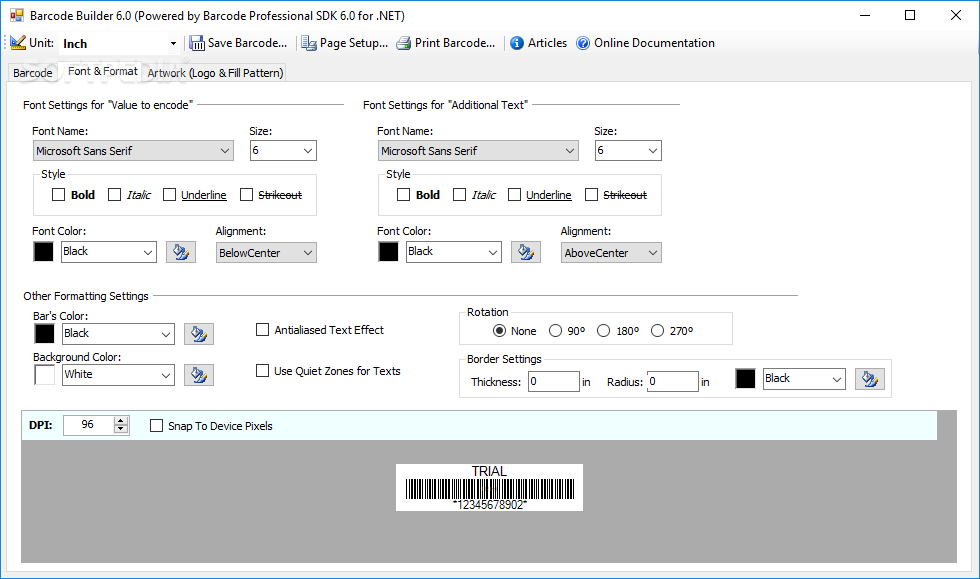980x579 pixels.
Task: Click the Articles link text
Action: pyautogui.click(x=548, y=43)
